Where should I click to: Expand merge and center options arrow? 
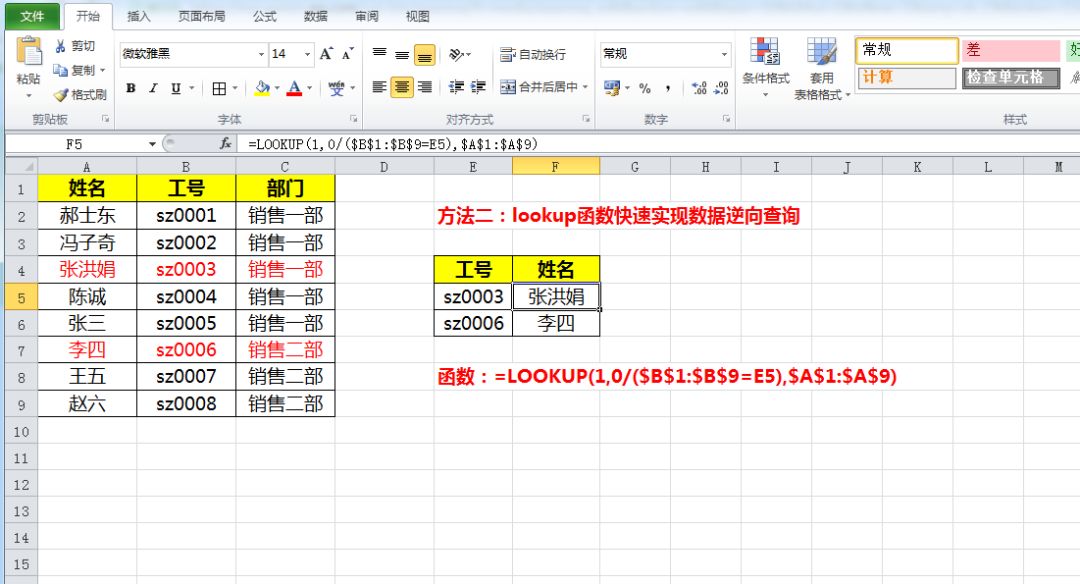point(585,87)
